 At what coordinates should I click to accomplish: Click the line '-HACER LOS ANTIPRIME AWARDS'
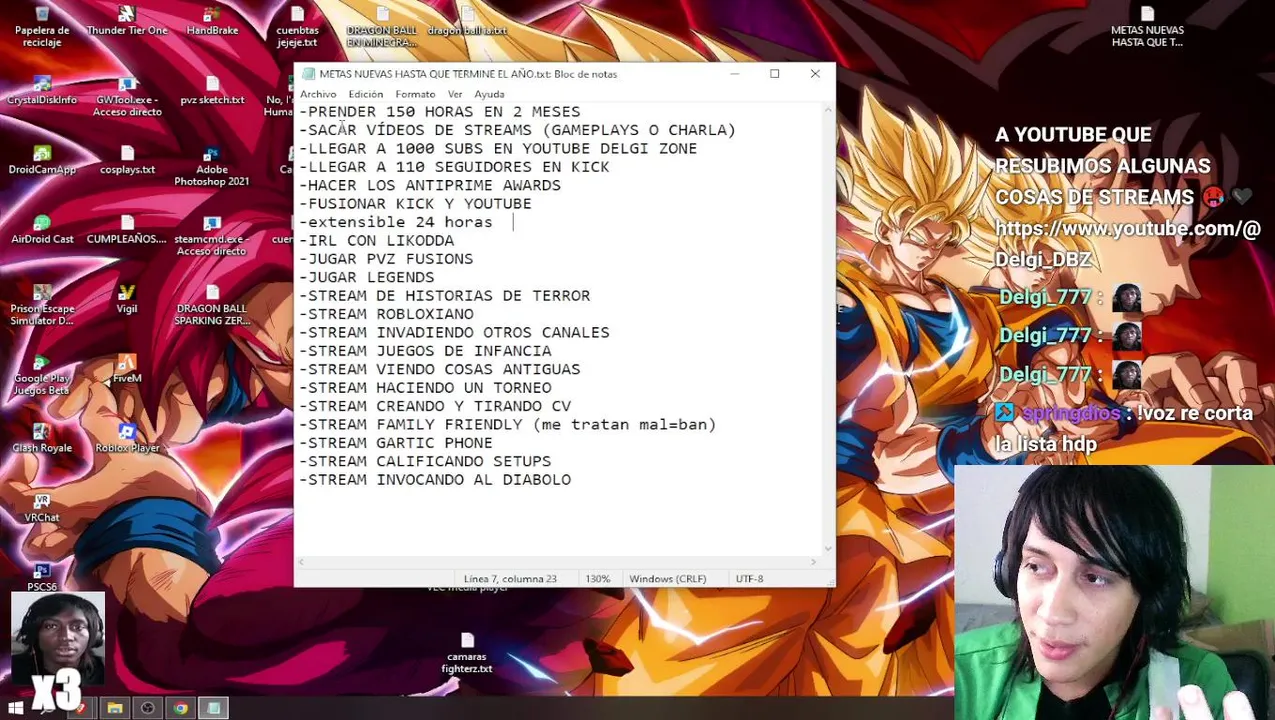pyautogui.click(x=430, y=186)
